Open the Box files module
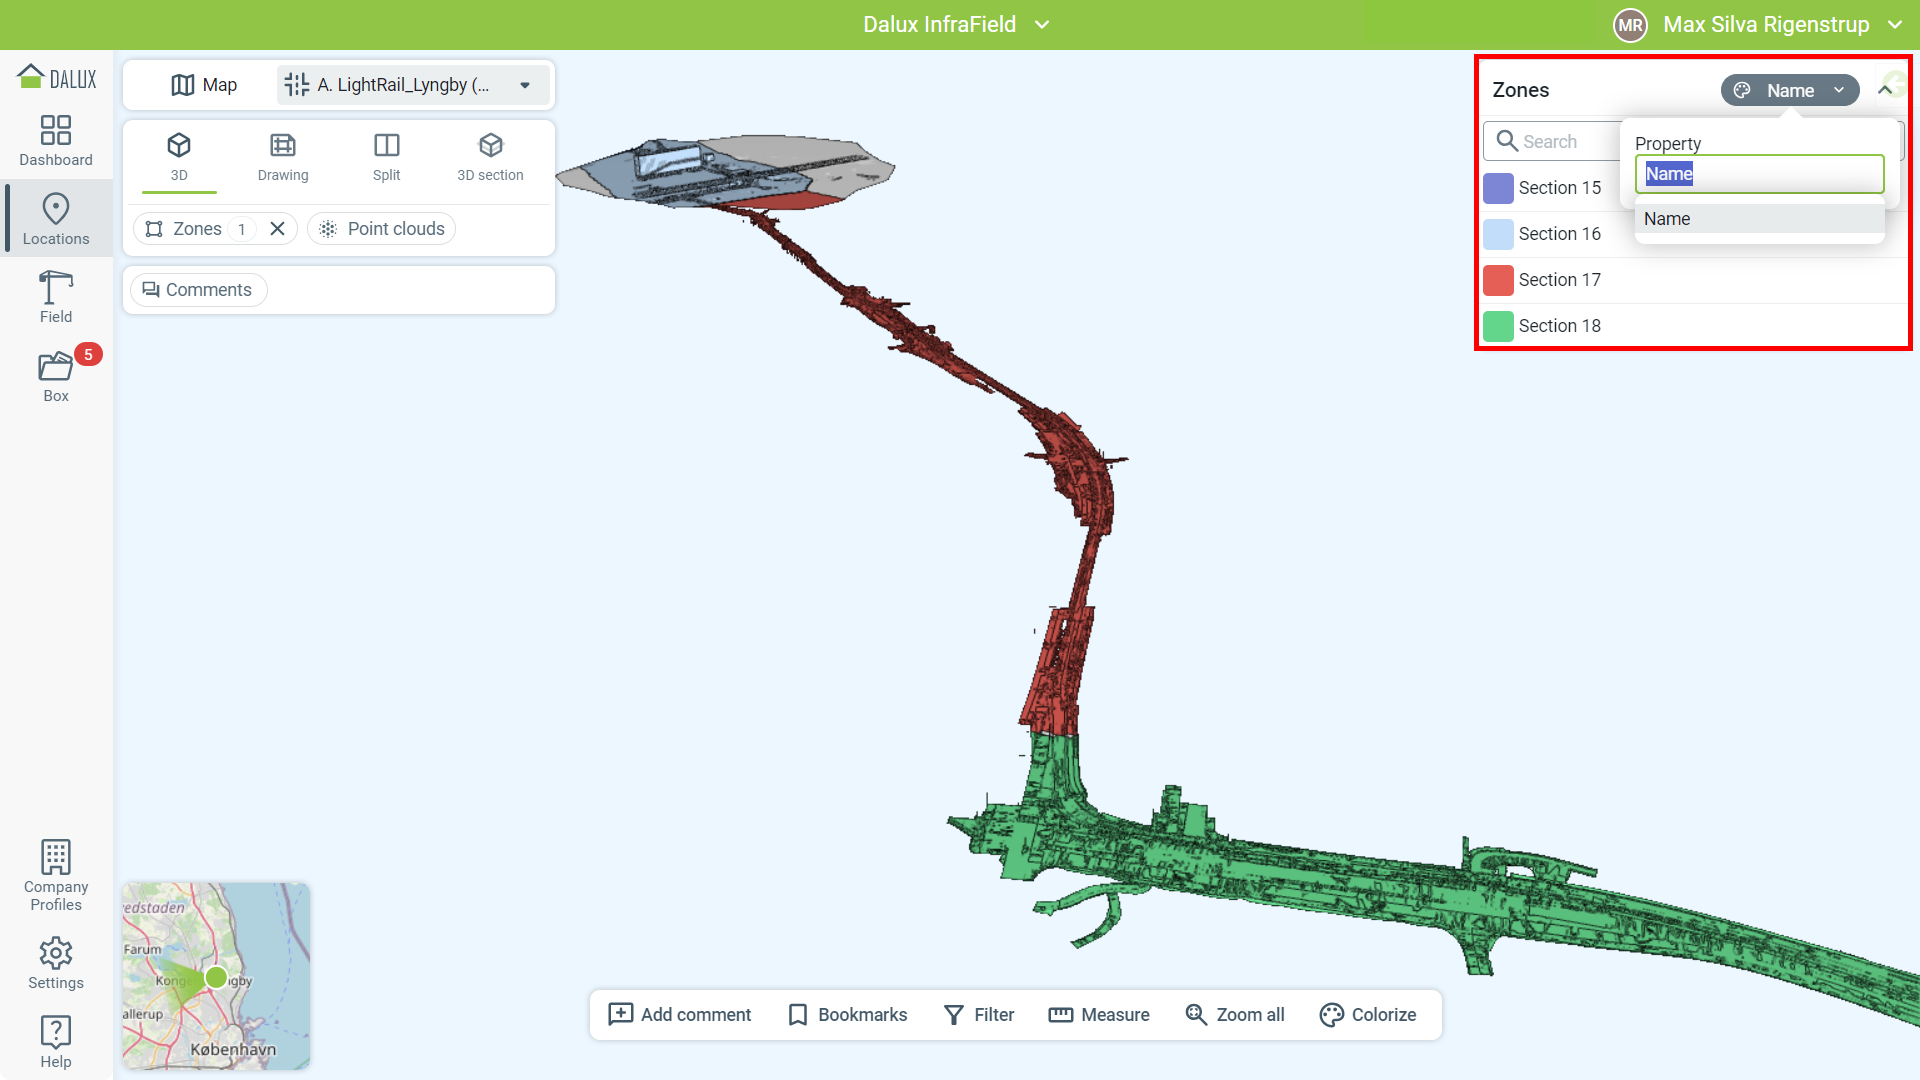 point(56,377)
